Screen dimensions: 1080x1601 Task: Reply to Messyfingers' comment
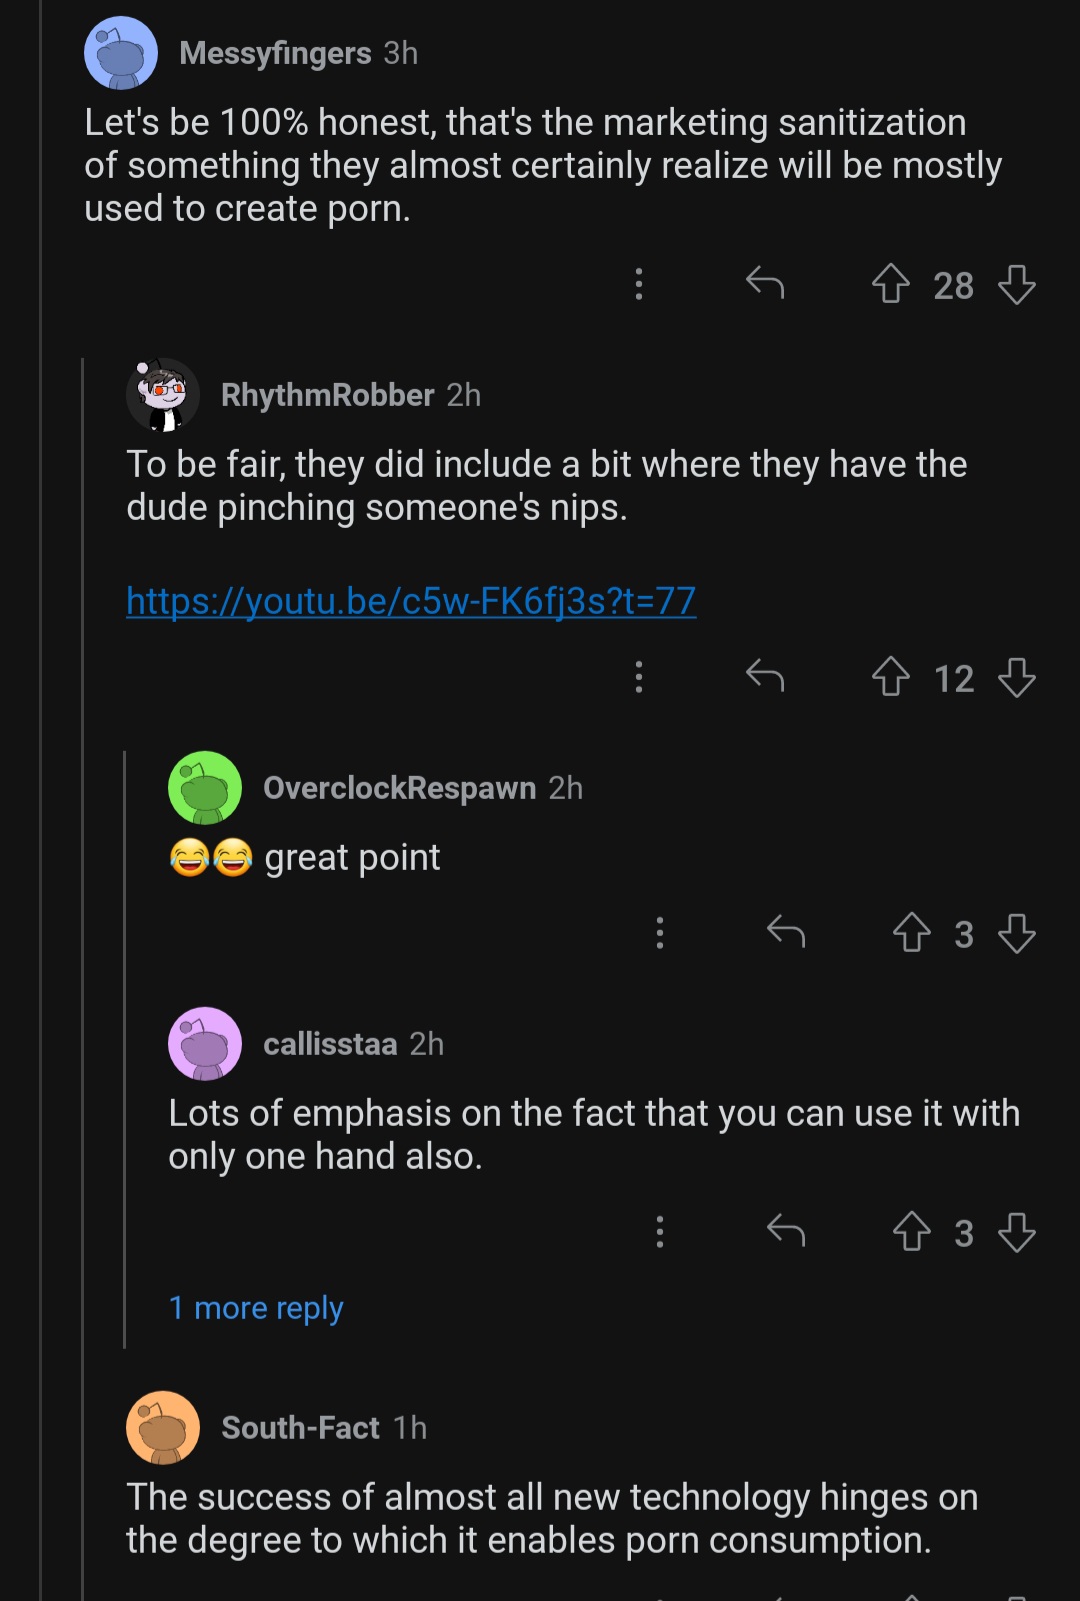coord(765,284)
